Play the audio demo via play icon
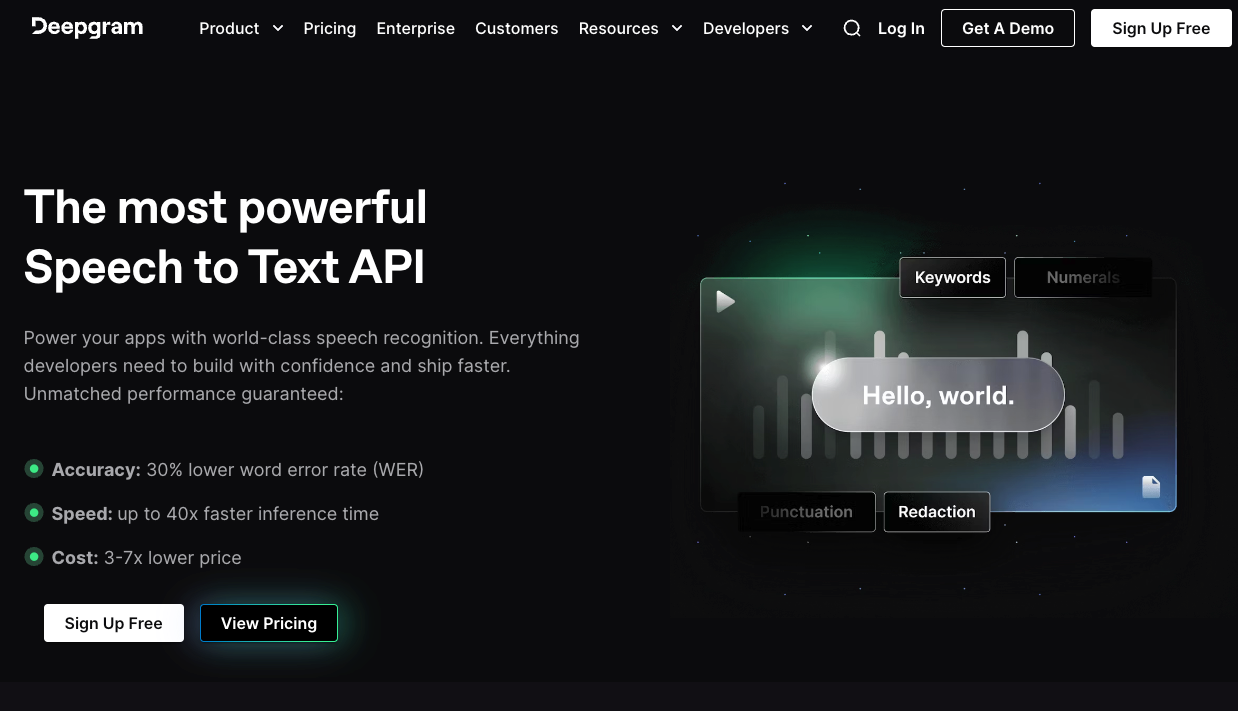 (x=726, y=301)
